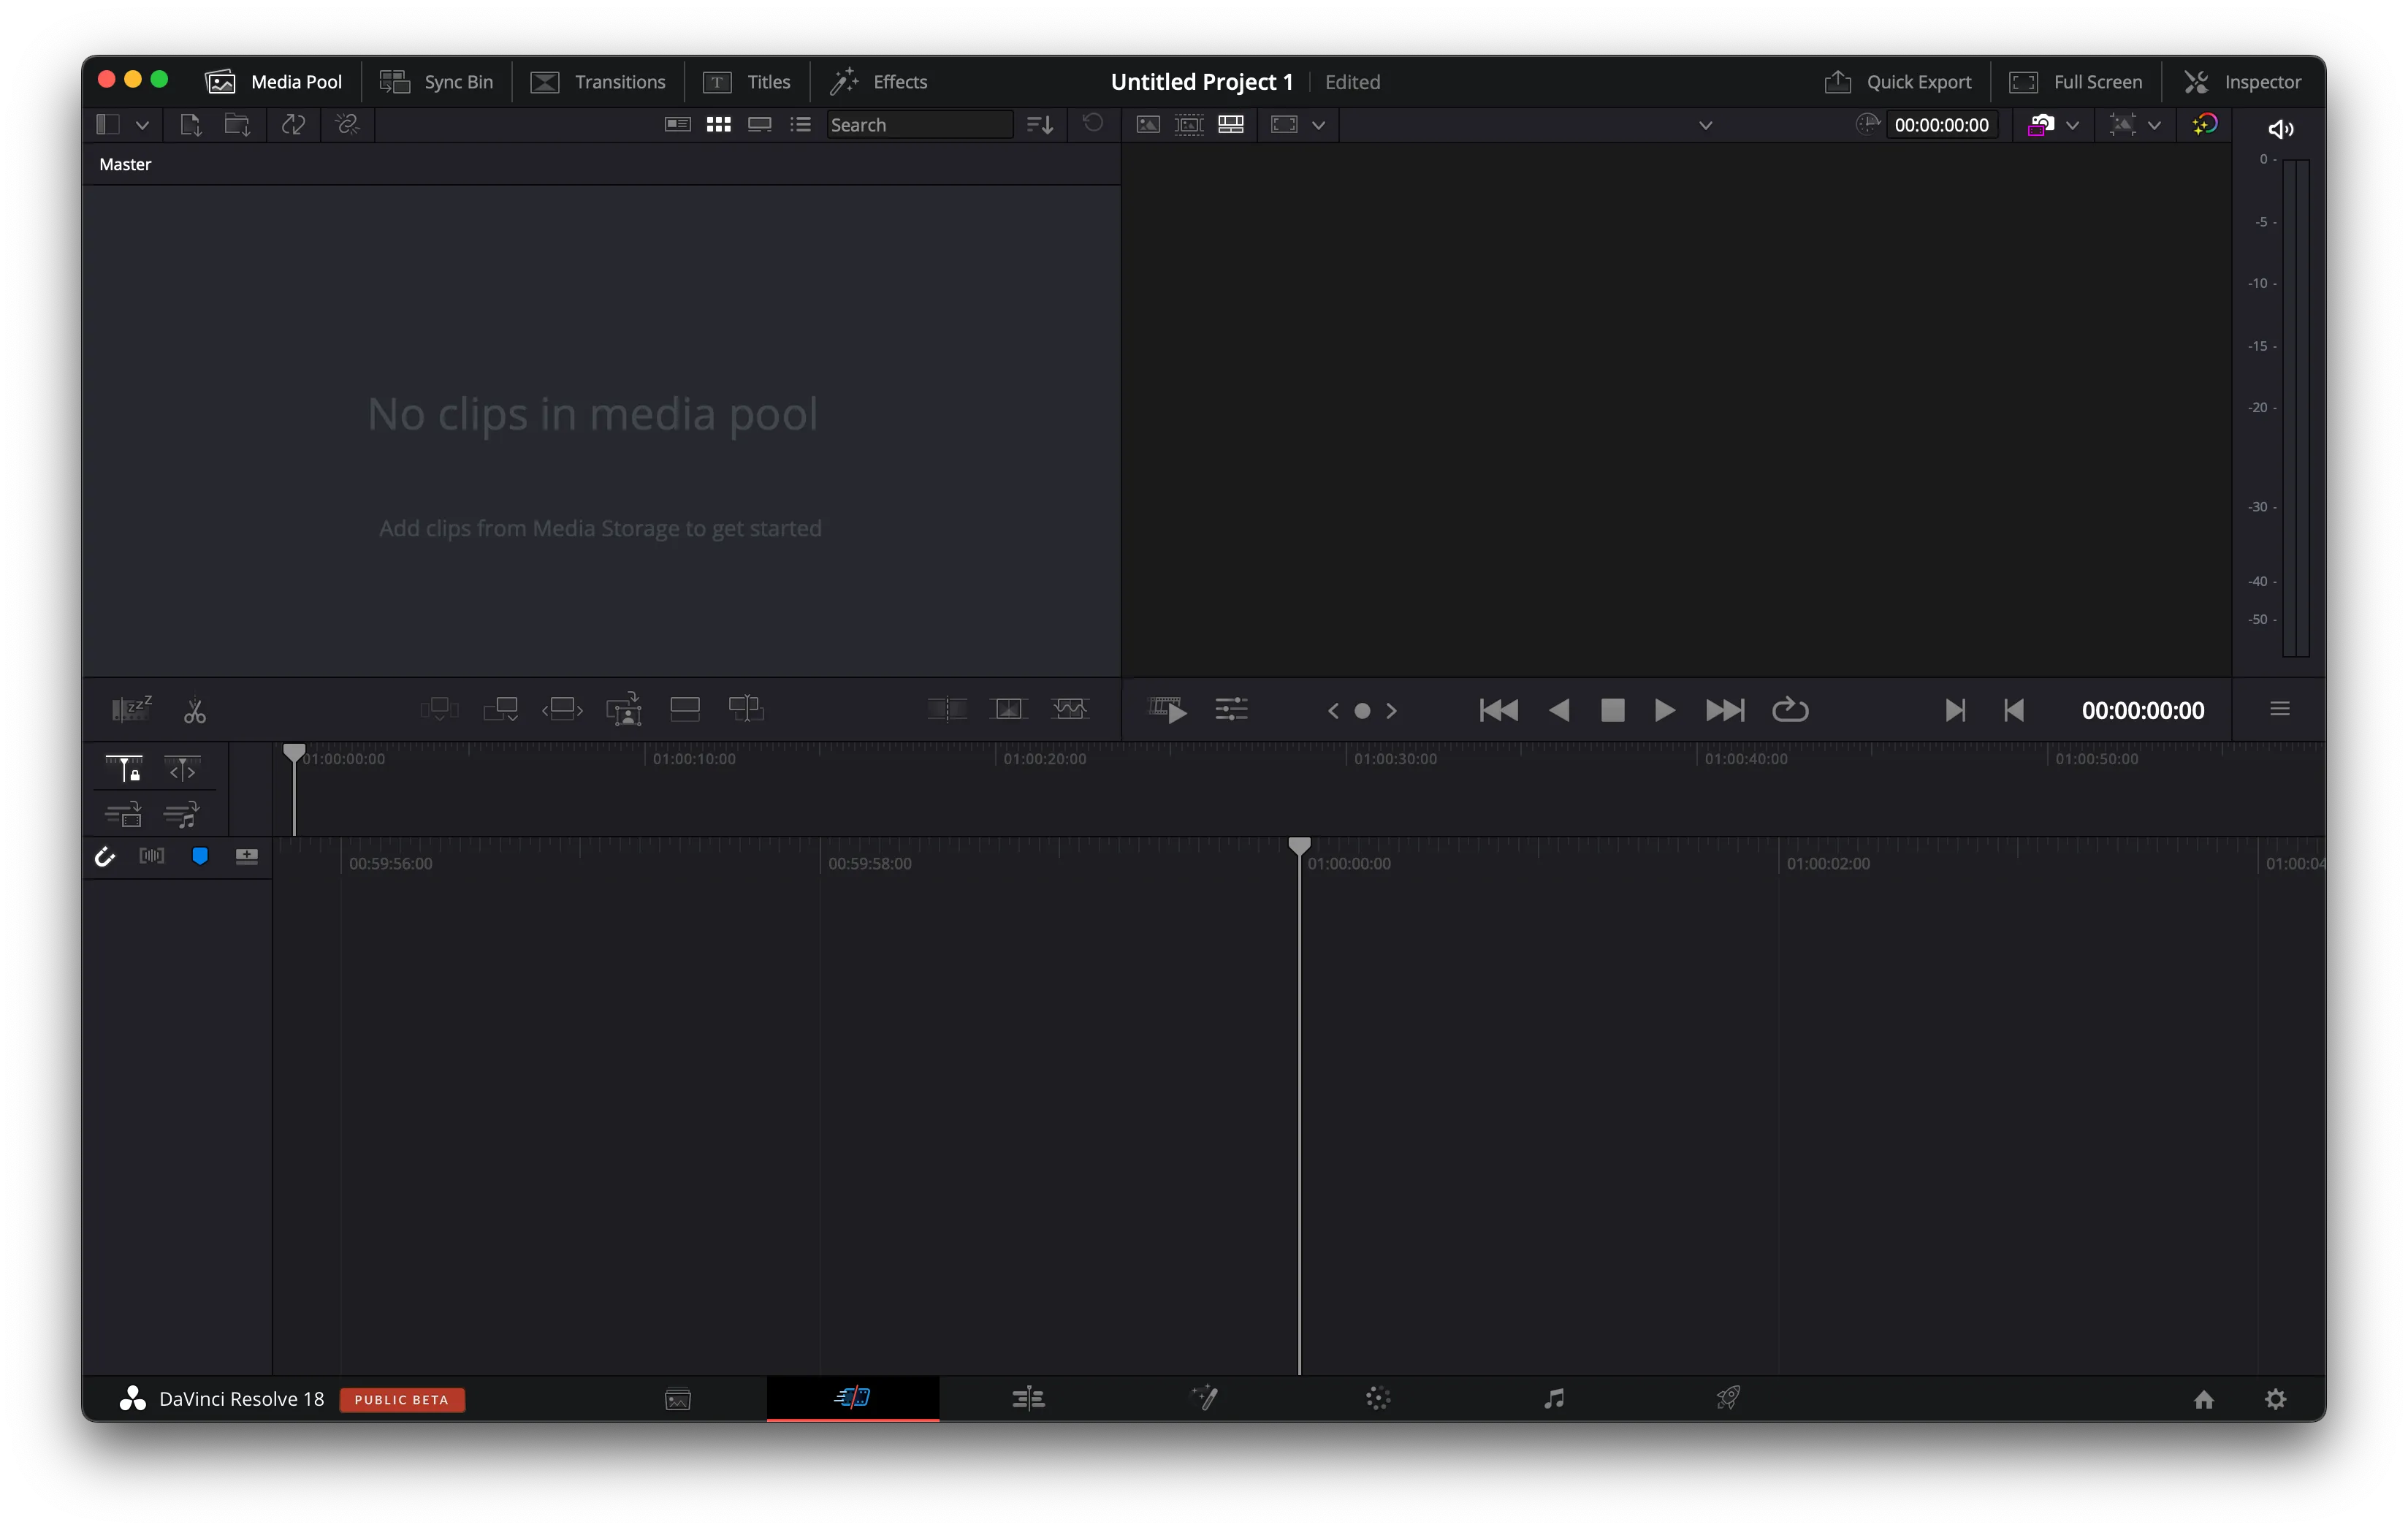
Task: Switch to the Transitions panel
Action: point(598,82)
